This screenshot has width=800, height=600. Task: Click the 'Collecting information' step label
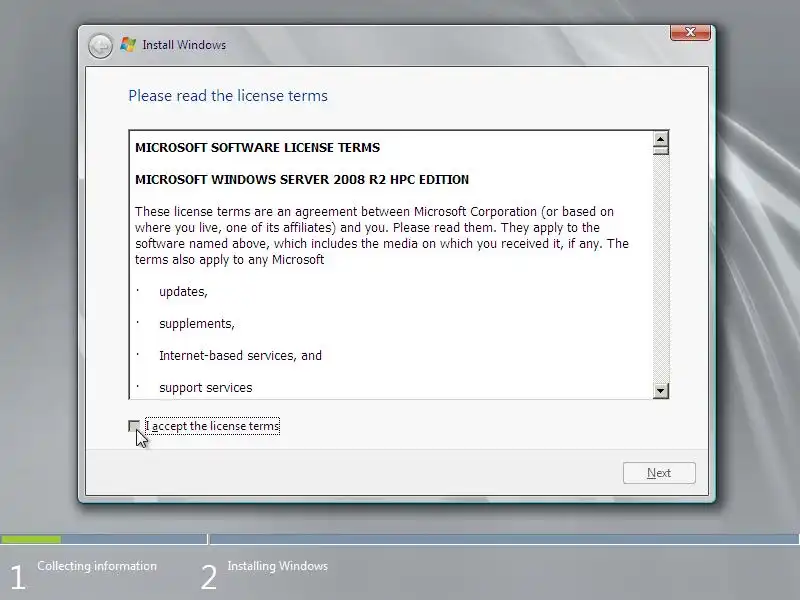97,566
